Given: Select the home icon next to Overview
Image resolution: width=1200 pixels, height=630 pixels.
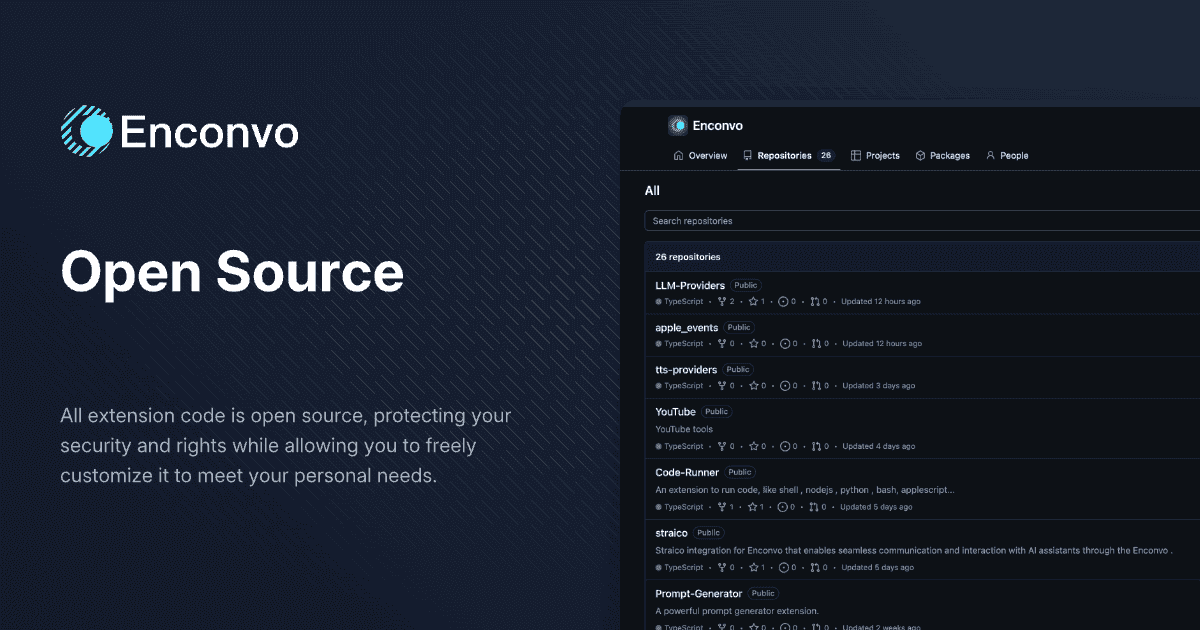Looking at the screenshot, I should coord(677,155).
